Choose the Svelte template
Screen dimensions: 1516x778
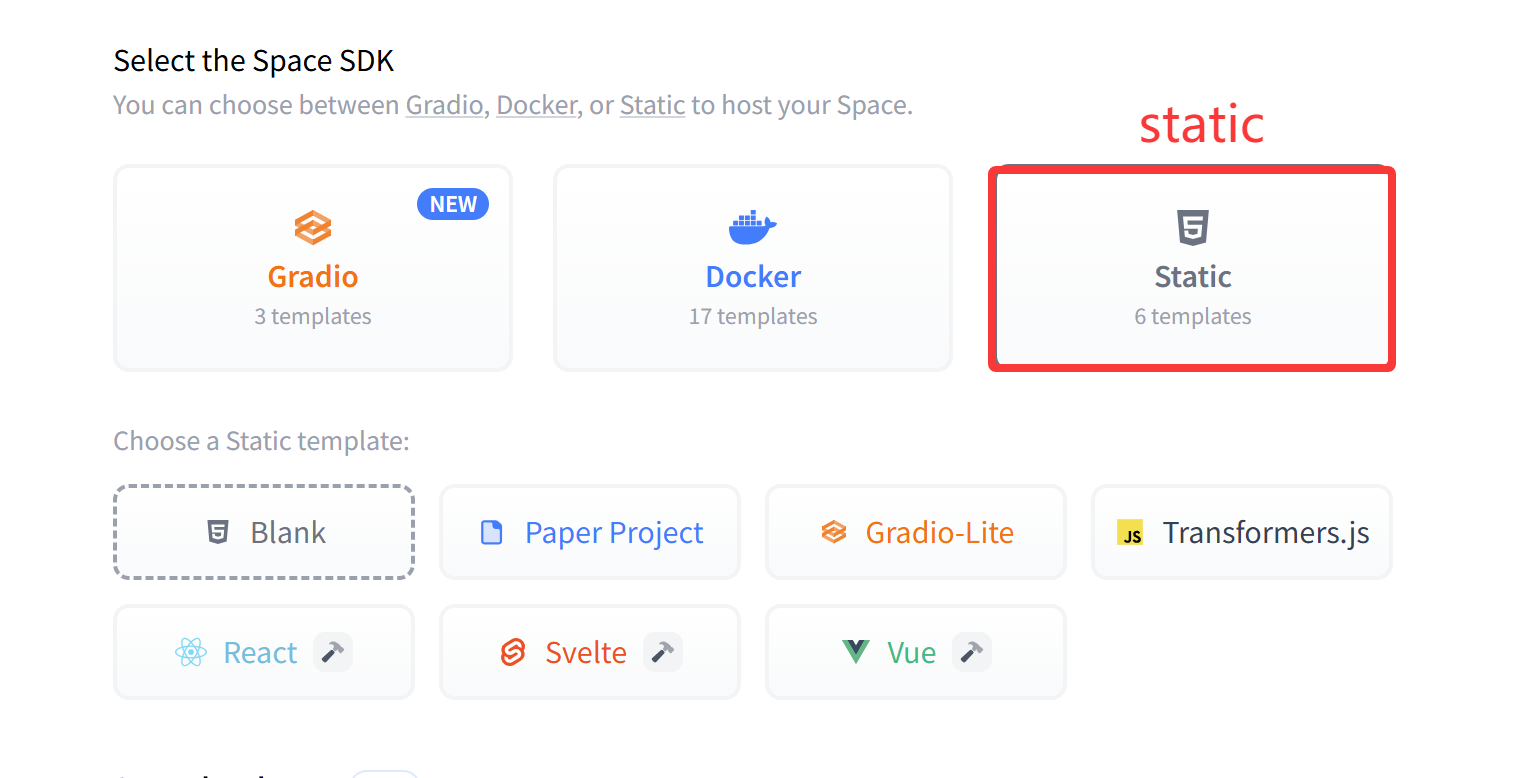tap(590, 652)
